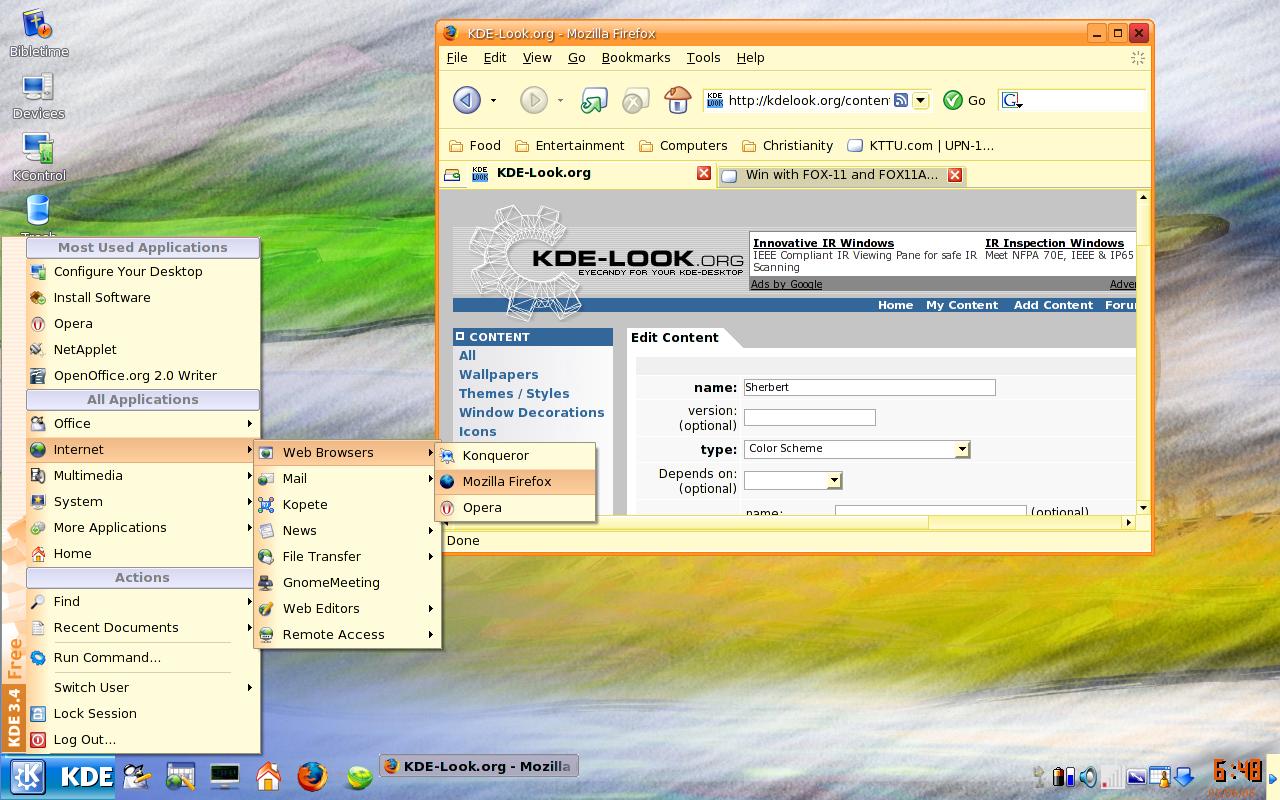Open the Tools menu in Firefox
This screenshot has width=1280, height=800.
703,58
